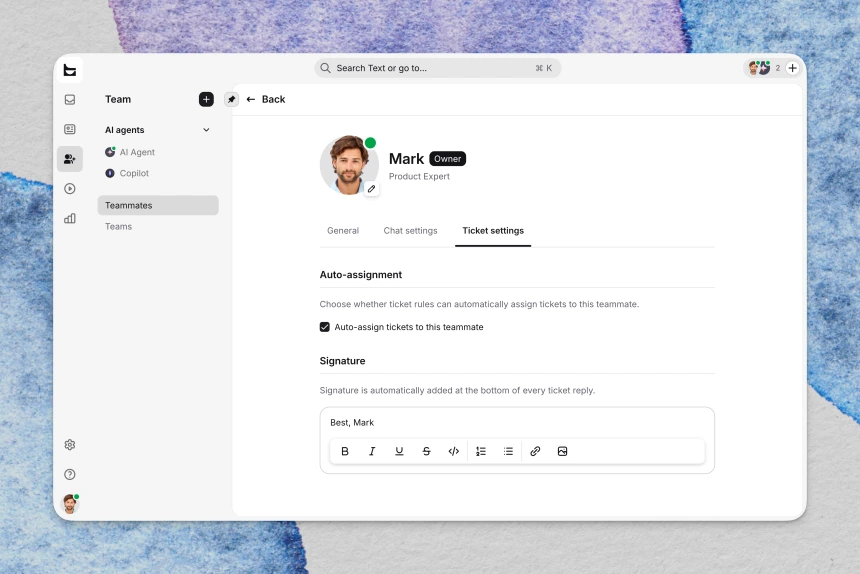Open the settings gear in sidebar
The width and height of the screenshot is (860, 574).
70,445
